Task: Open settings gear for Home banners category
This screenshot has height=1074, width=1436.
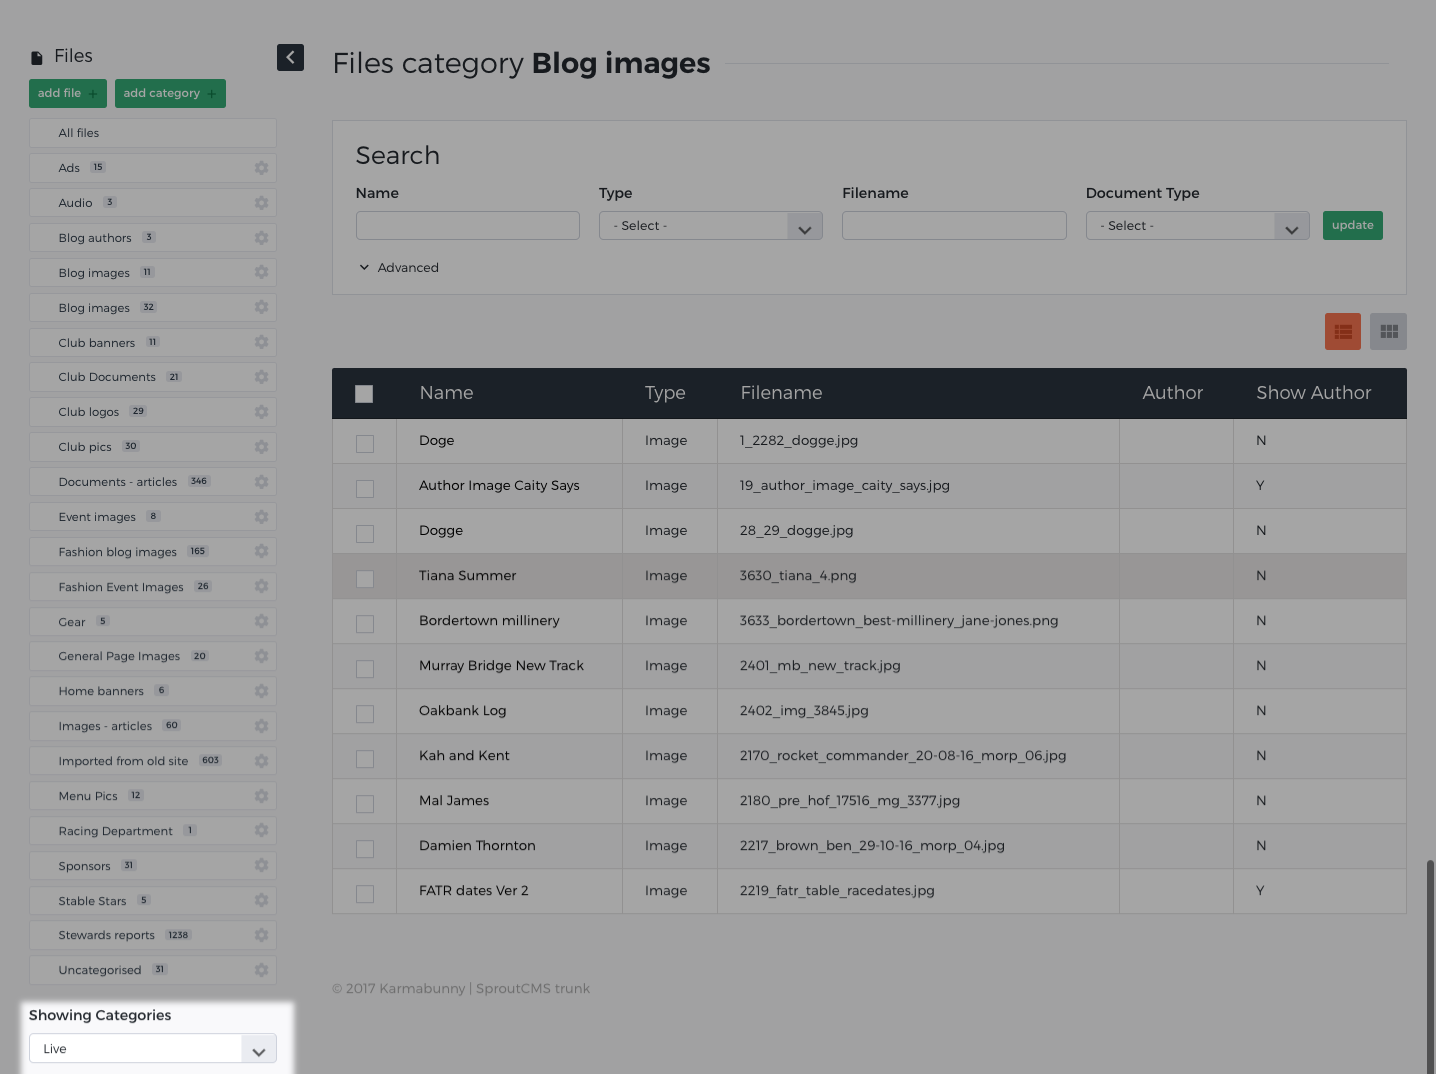Action: 261,691
